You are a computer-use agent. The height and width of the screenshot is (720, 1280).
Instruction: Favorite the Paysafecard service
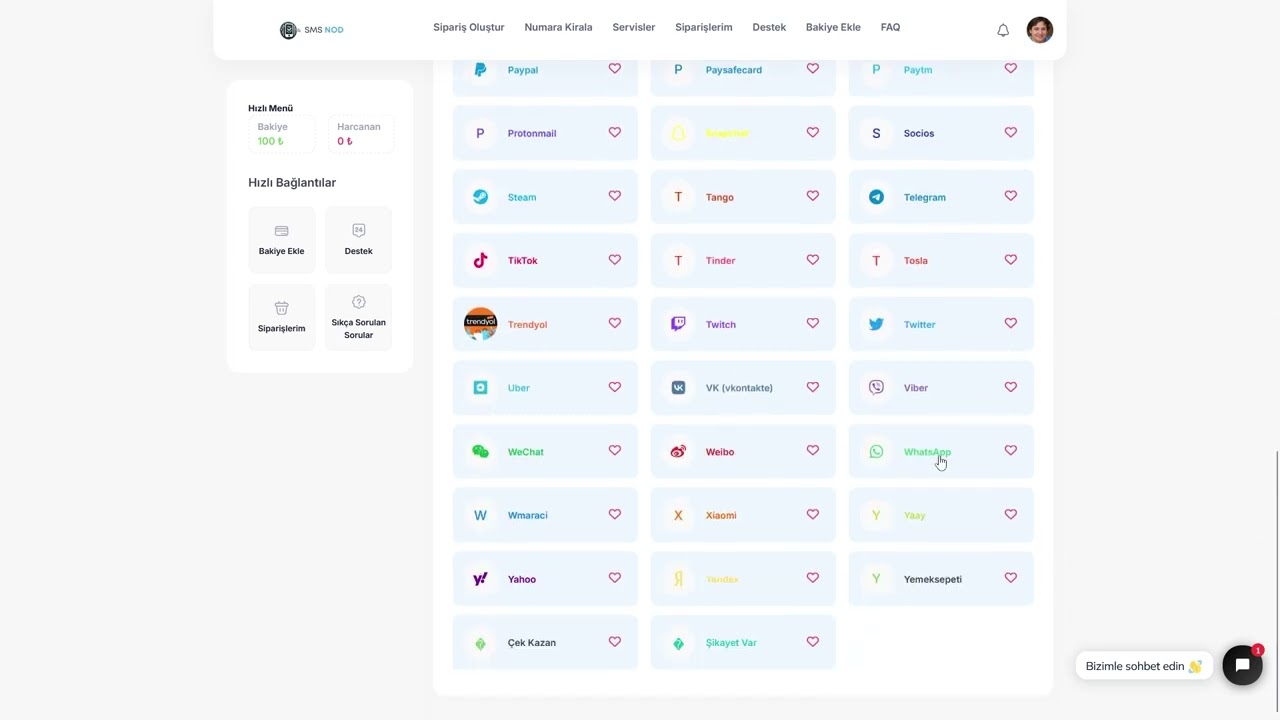(x=813, y=69)
